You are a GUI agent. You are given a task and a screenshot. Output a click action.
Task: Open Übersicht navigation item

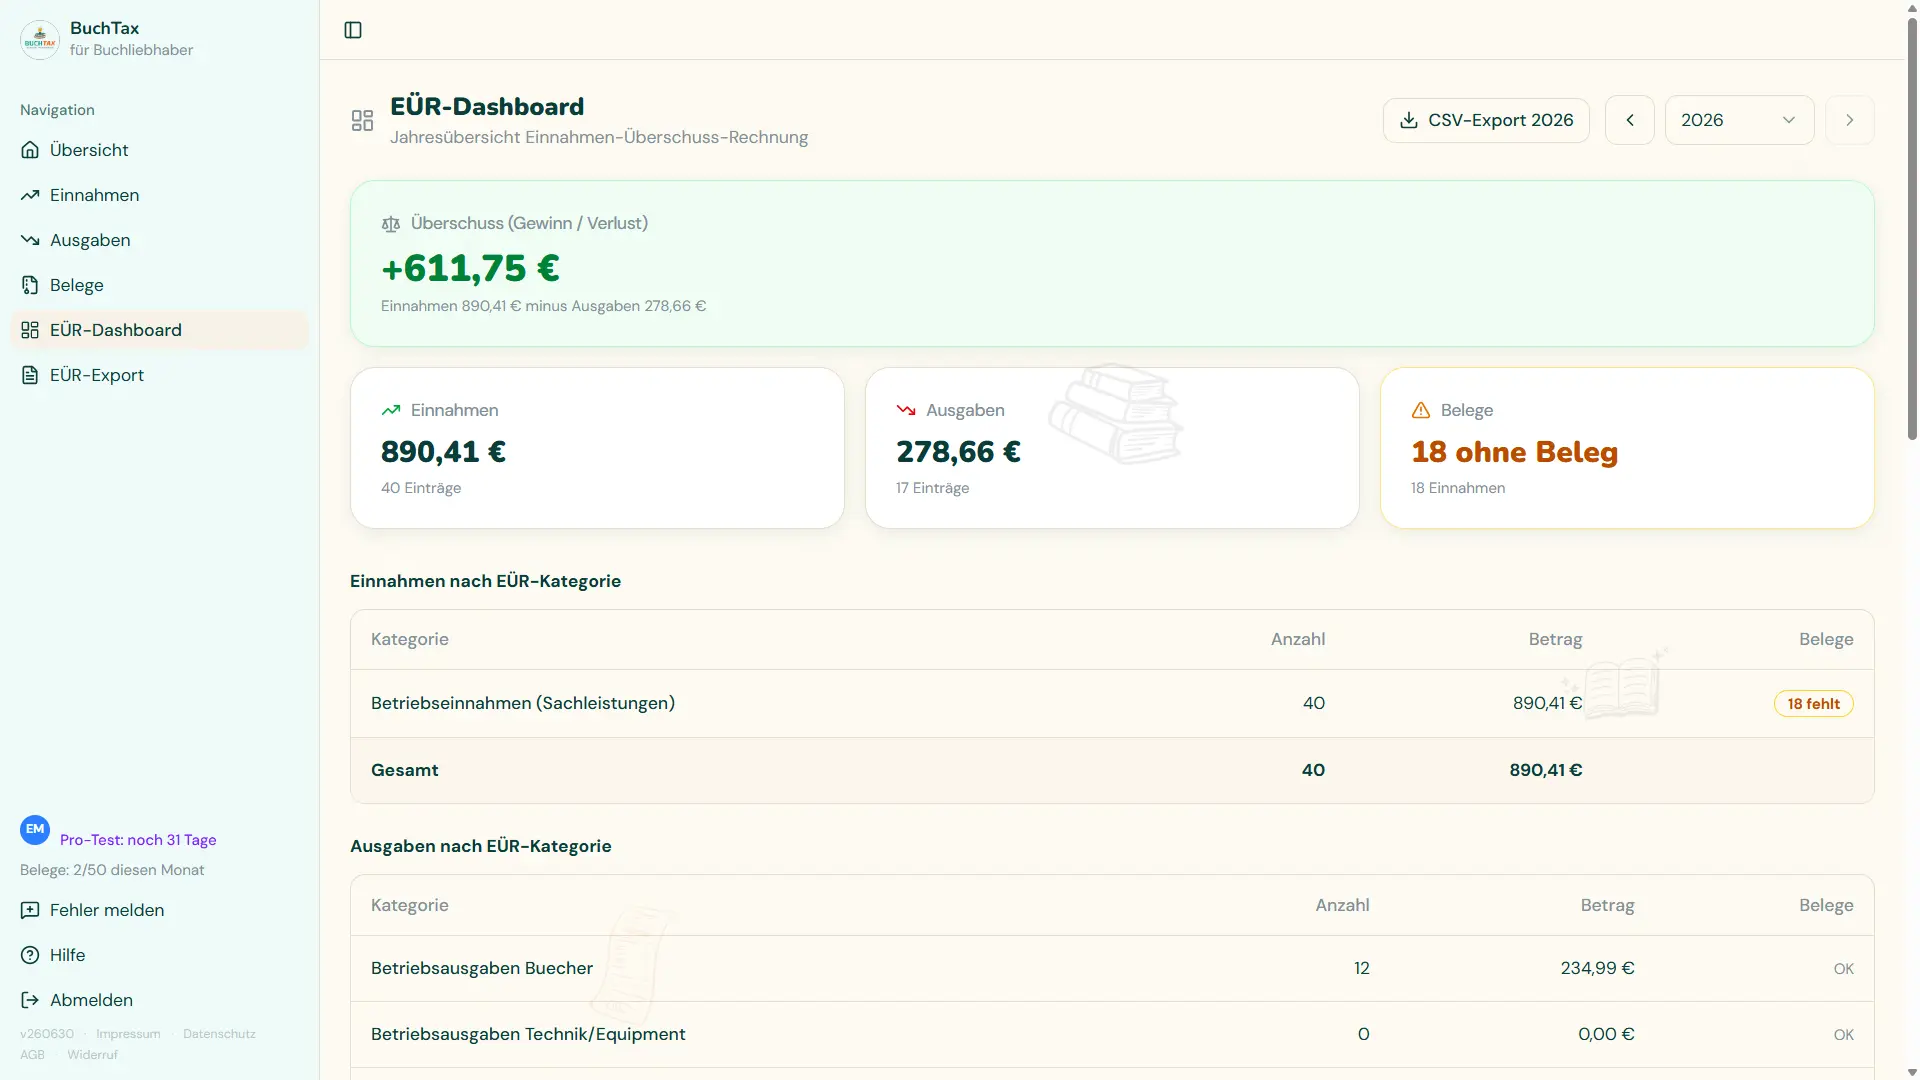(160, 150)
